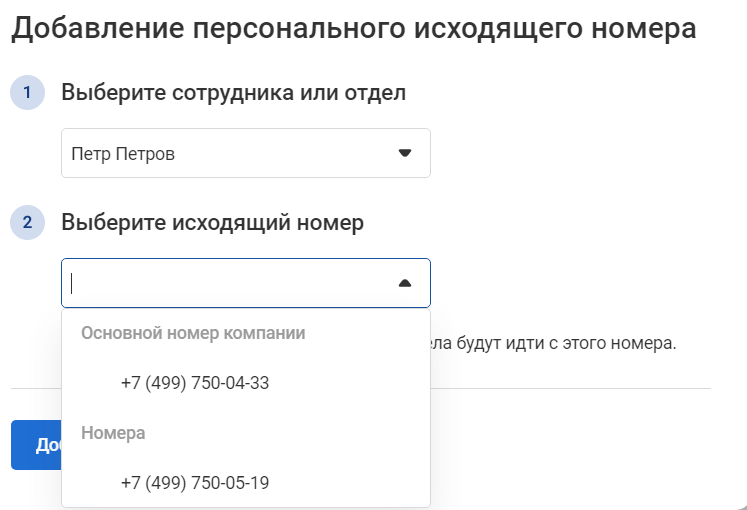747x510 pixels.
Task: Click the horizontal divider under the hint
Action: point(570,389)
